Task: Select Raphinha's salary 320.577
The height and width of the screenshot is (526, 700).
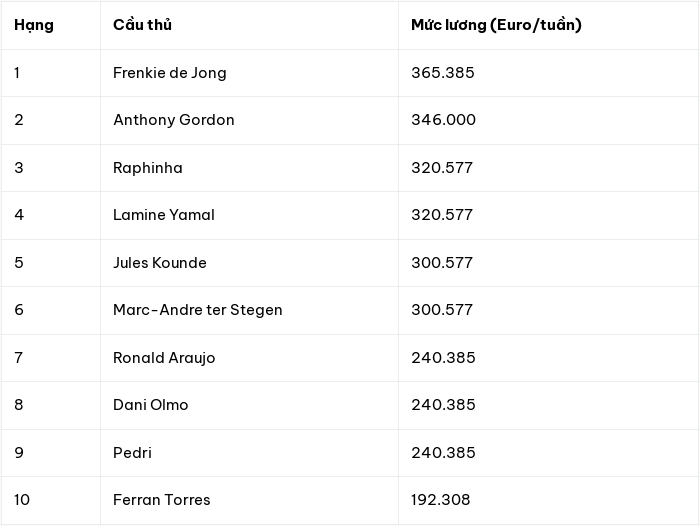Action: pos(442,168)
